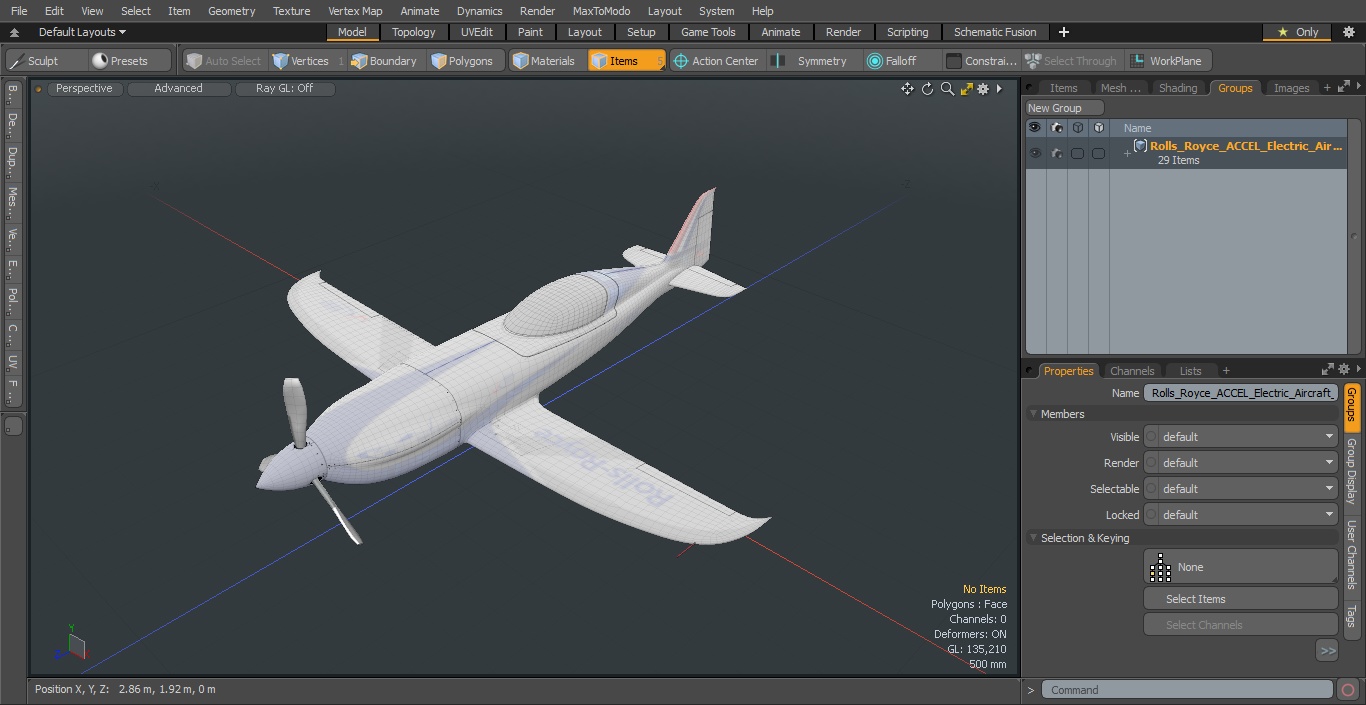Switch to the Shading panel tab
Viewport: 1366px width, 705px height.
point(1178,88)
